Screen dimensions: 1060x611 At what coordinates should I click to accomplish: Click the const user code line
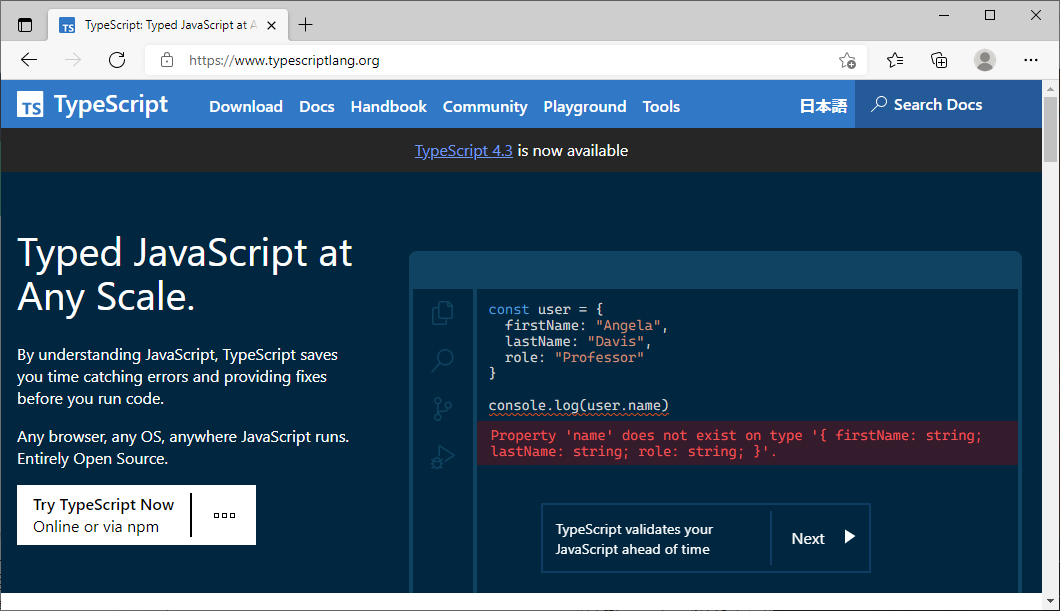coord(546,310)
